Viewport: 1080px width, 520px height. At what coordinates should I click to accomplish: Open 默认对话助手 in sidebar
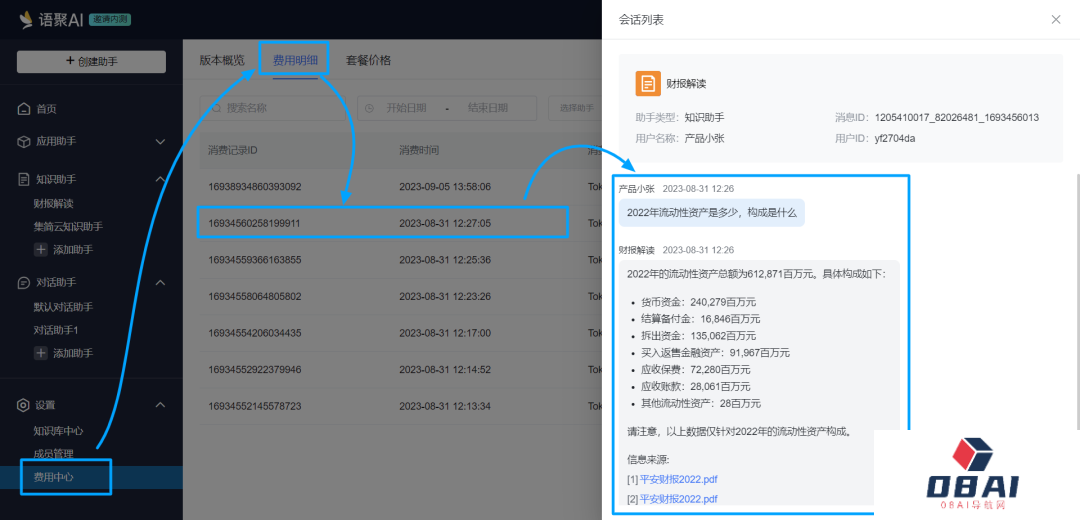click(63, 306)
